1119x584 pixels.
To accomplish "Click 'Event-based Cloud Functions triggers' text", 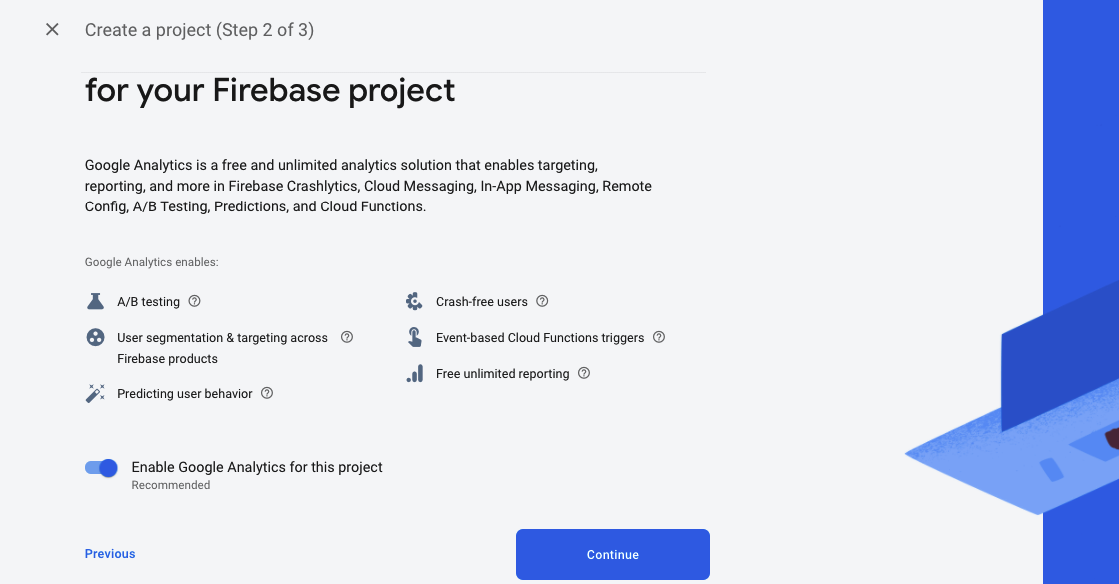I will [x=540, y=338].
